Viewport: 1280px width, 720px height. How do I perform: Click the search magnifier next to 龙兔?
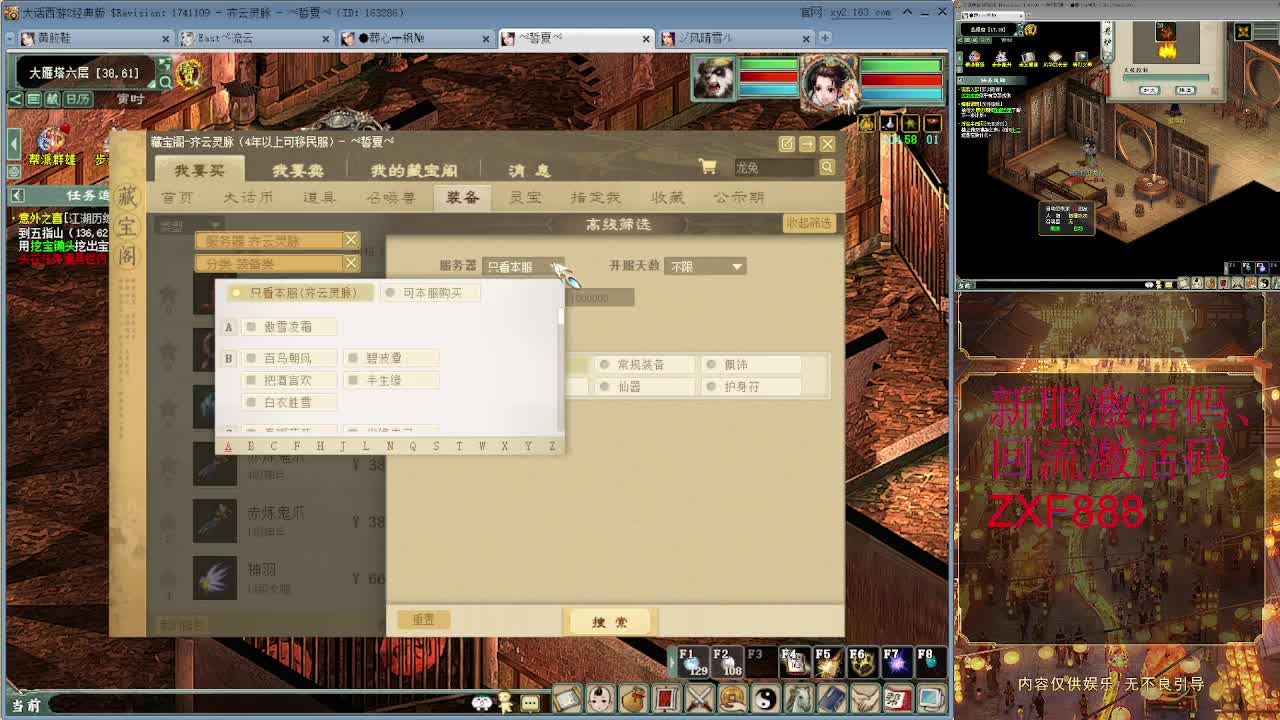(827, 167)
